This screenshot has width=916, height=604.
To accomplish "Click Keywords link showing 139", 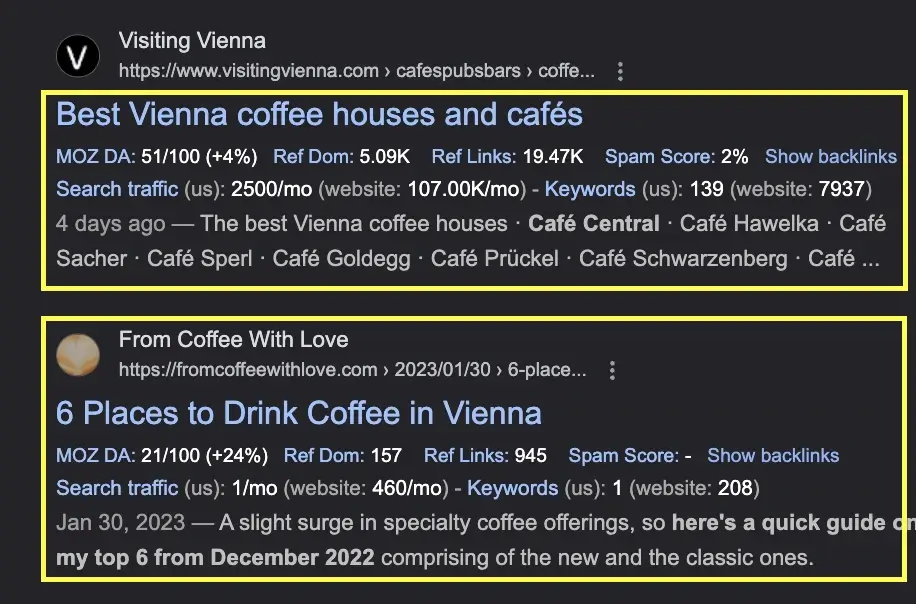I will pos(590,189).
